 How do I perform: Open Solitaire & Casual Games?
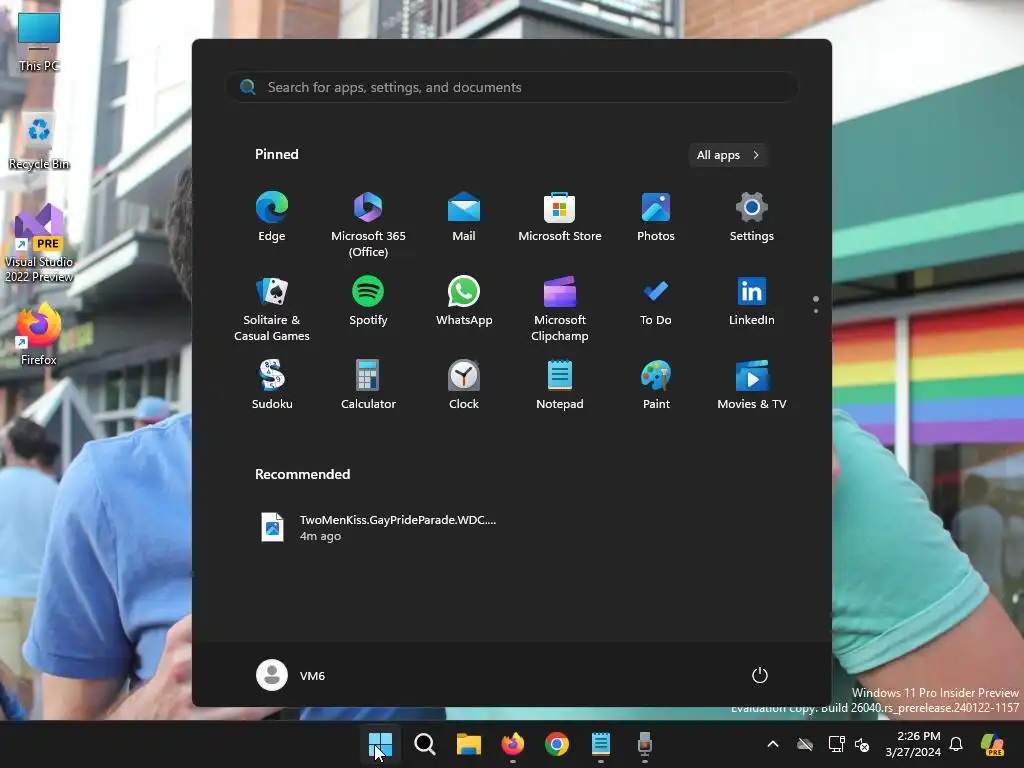tap(272, 309)
